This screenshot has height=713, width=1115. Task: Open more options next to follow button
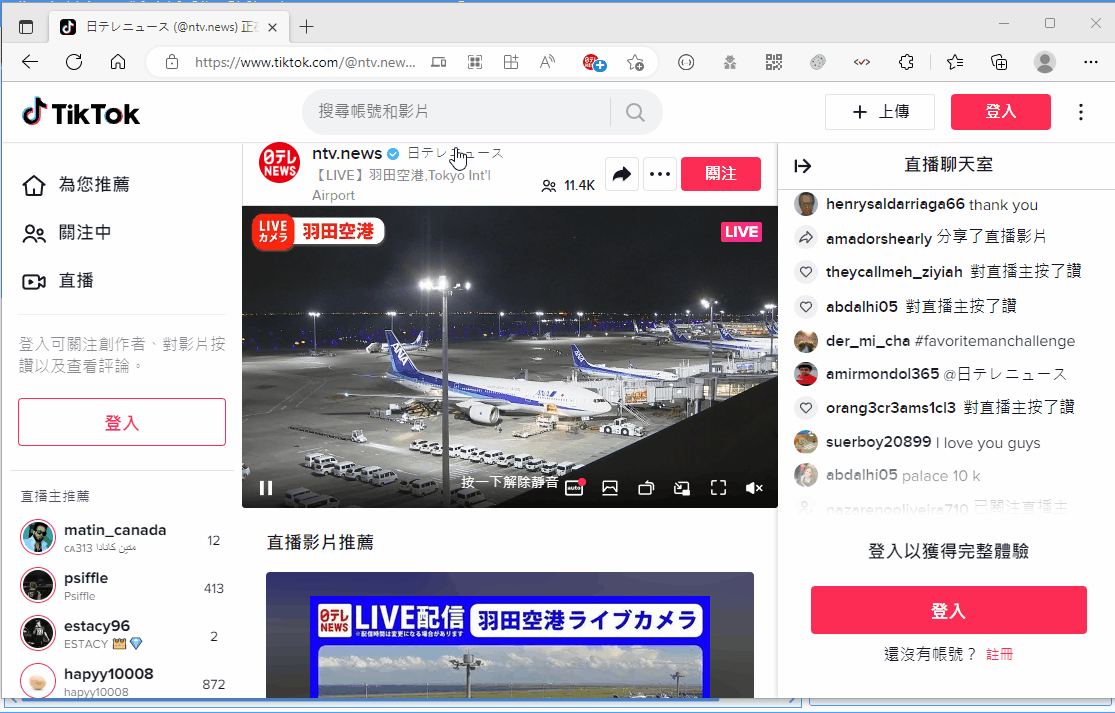660,174
